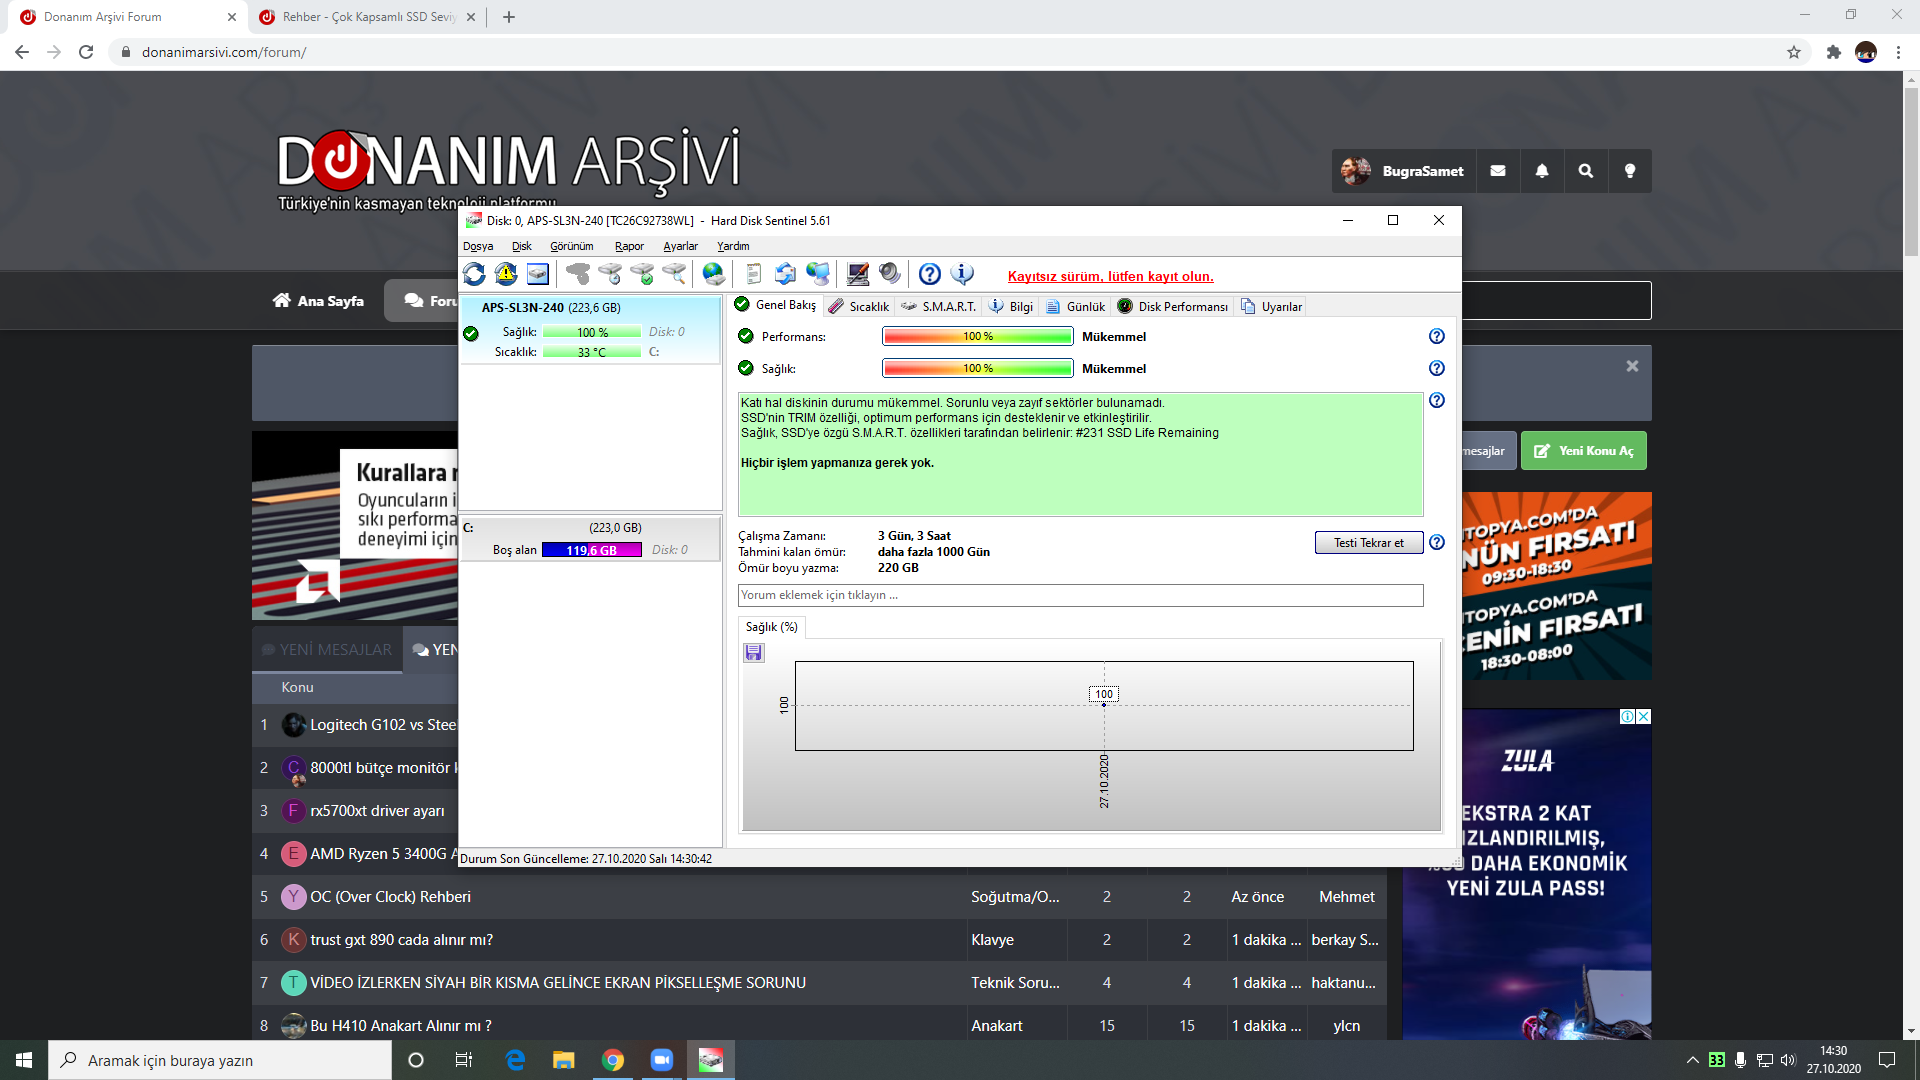
Task: Open Chrome extensions puzzle icon
Action: pos(1833,52)
